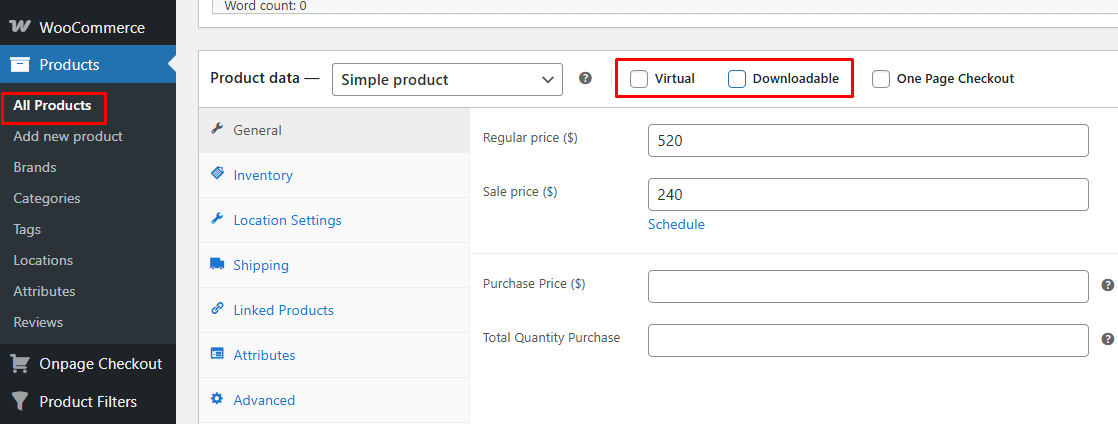Click the Regular price input field
Viewport: 1118px width, 424px height.
tap(868, 140)
